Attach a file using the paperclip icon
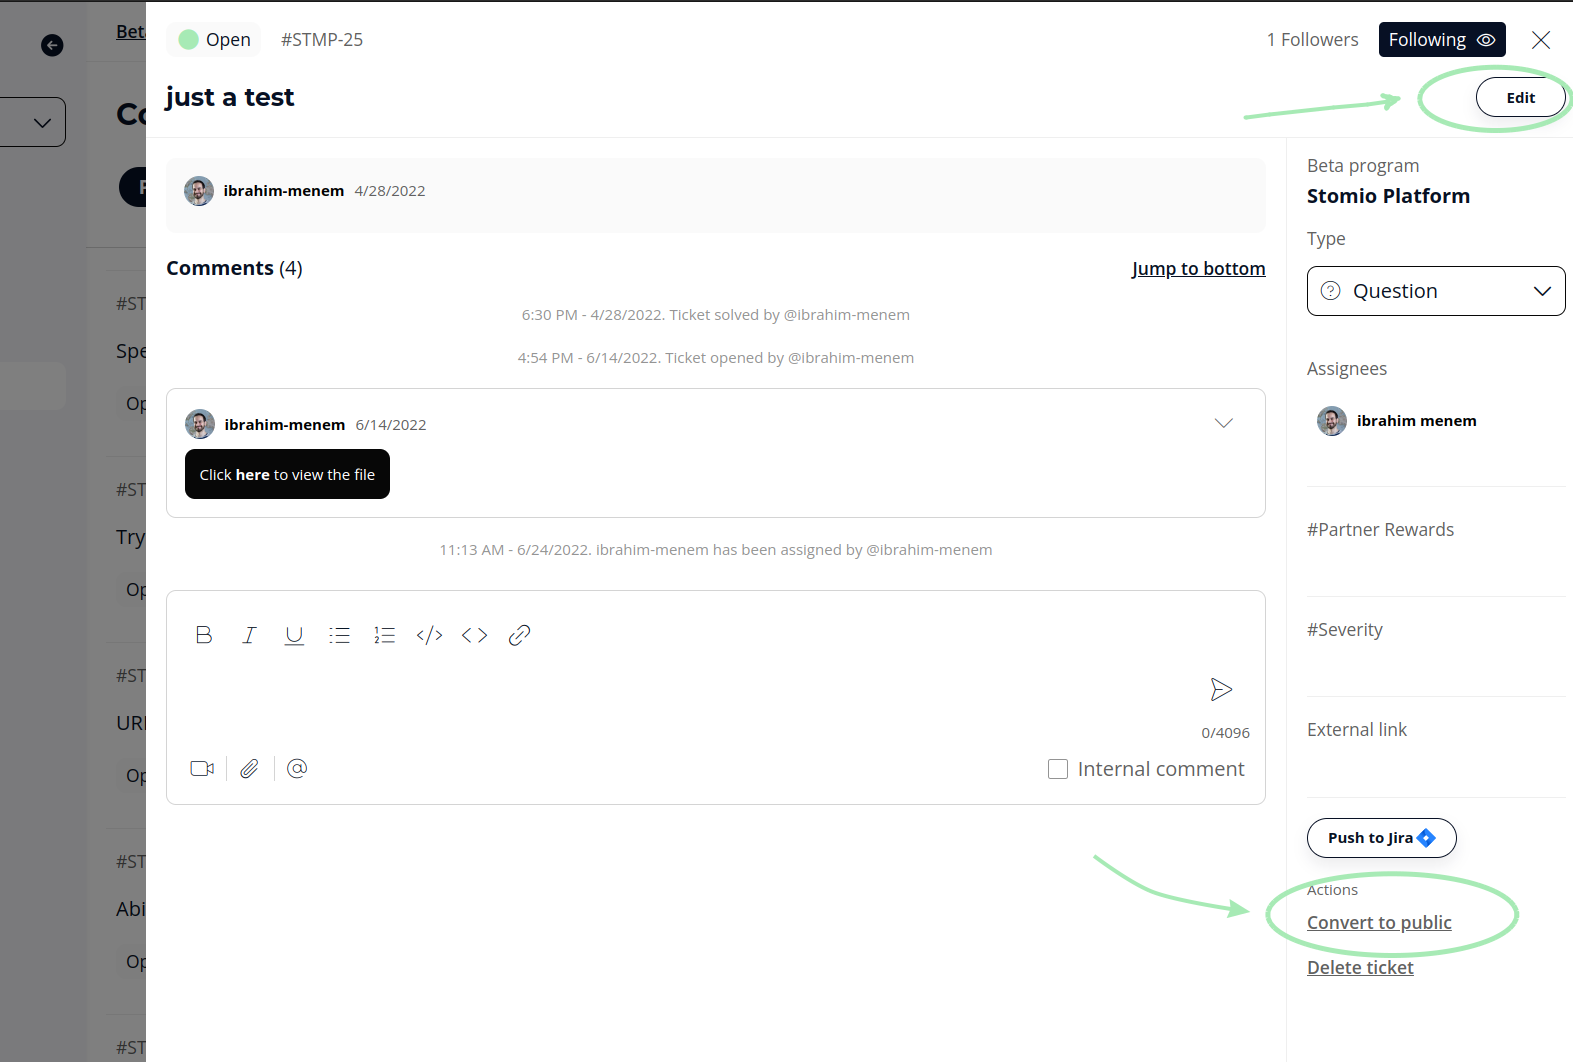 pos(249,768)
